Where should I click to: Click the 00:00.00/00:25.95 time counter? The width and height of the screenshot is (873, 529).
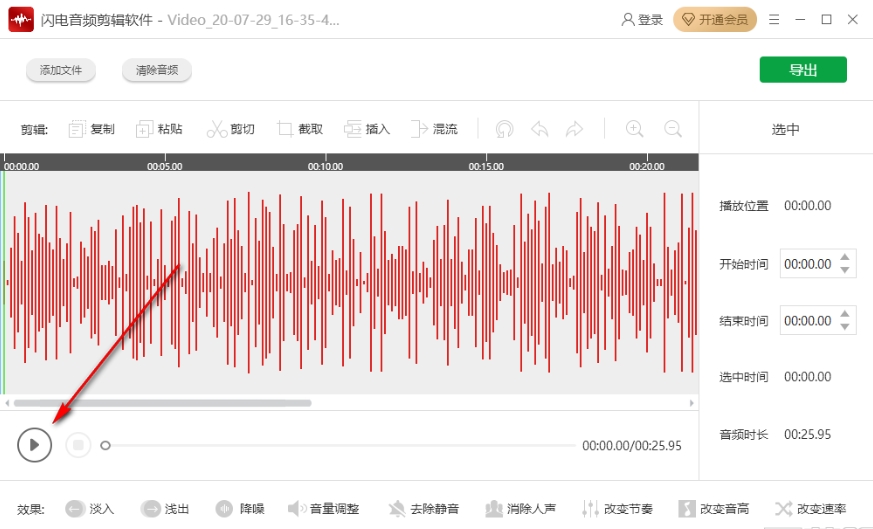click(x=632, y=445)
